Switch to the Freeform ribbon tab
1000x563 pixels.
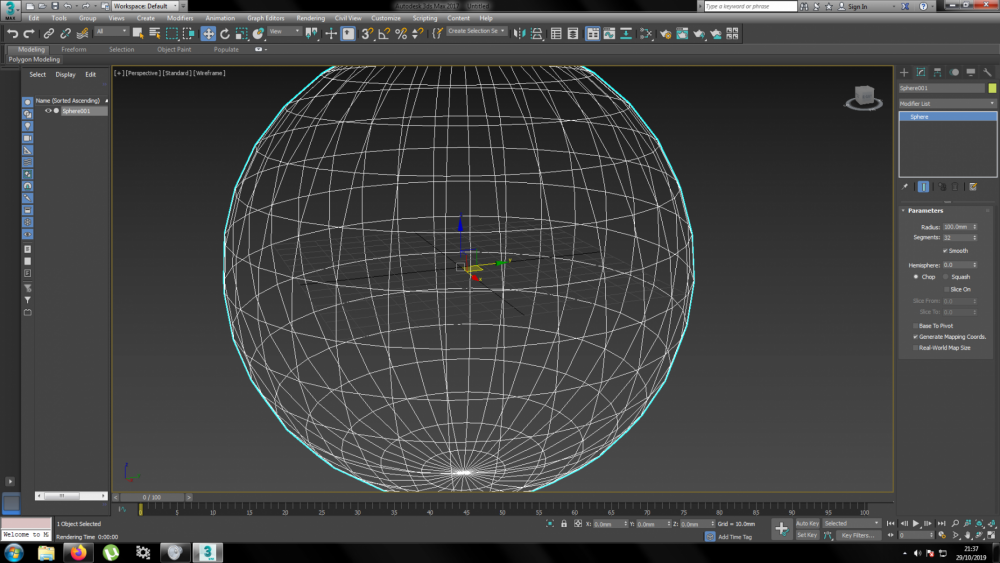pyautogui.click(x=74, y=49)
